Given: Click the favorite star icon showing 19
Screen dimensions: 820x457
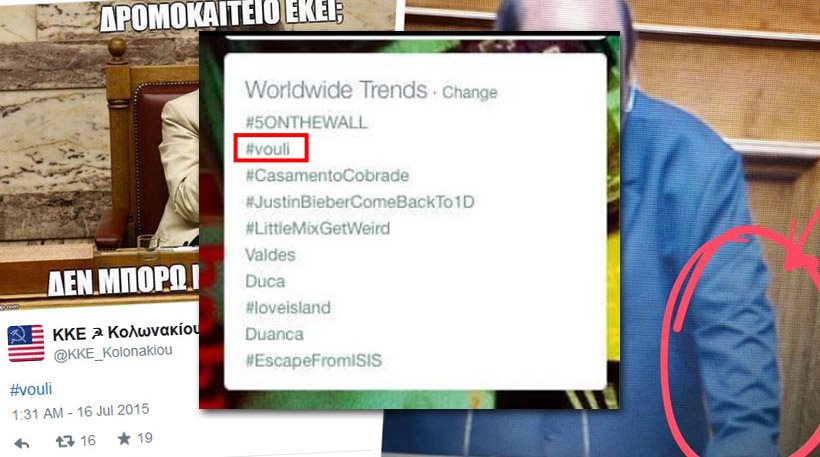Looking at the screenshot, I should tap(124, 438).
